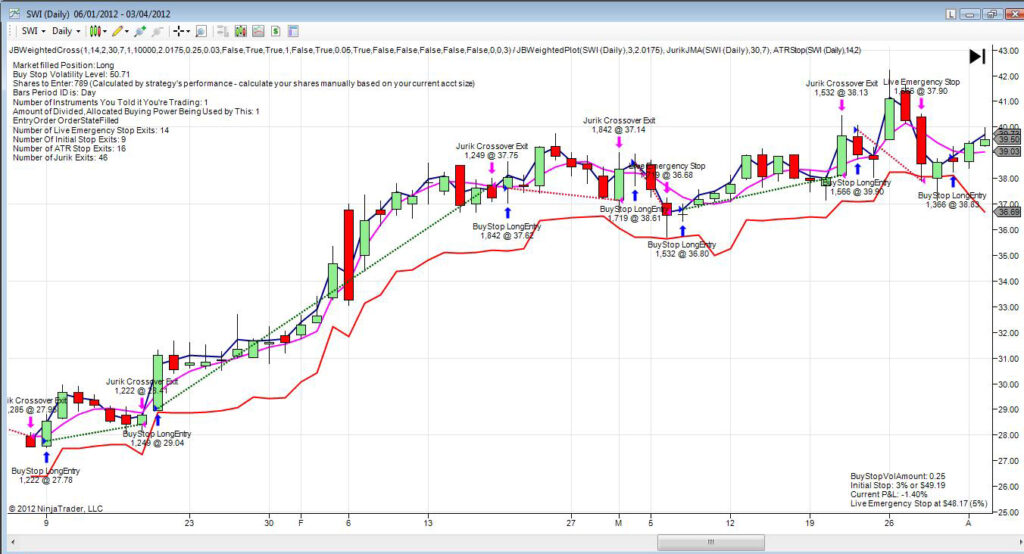Click 'Jurik Crossover Exit 1,842 @ 37.14' label
The width and height of the screenshot is (1024, 554).
click(x=619, y=125)
